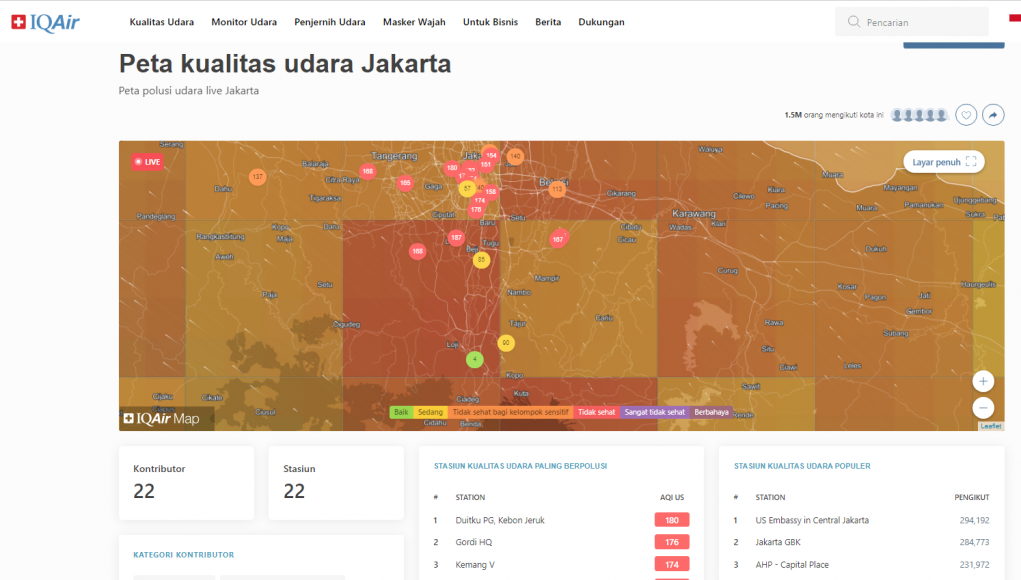Viewport: 1021px width, 580px height.
Task: Click the share arrow icon
Action: 993,115
